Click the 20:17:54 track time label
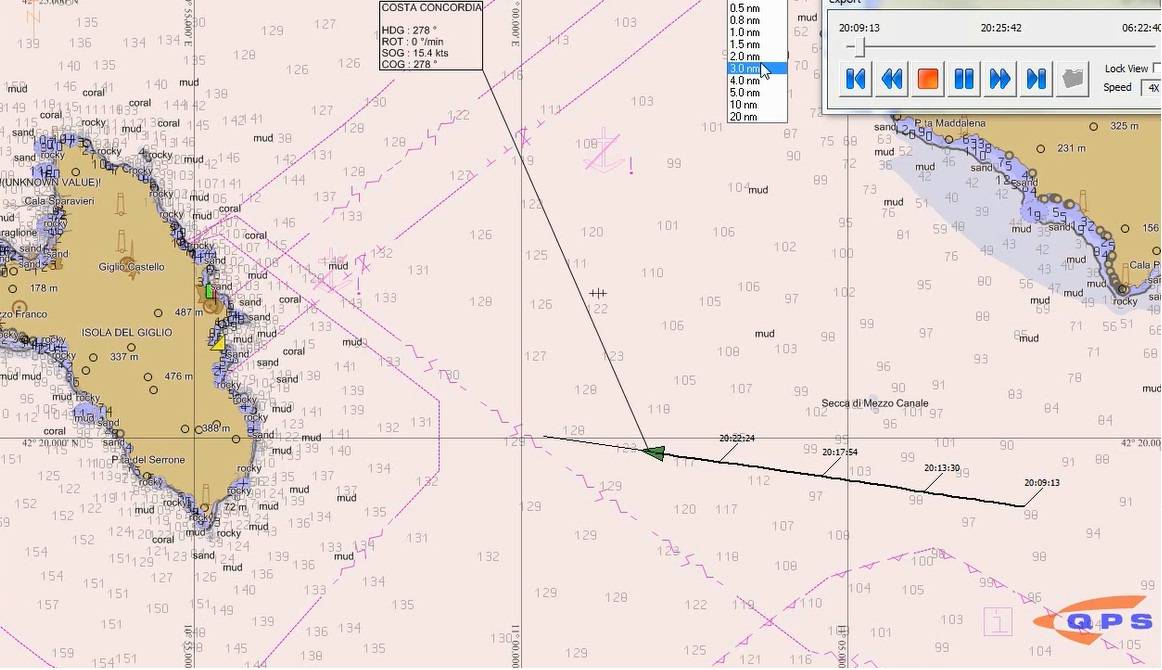Image resolution: width=1162 pixels, height=670 pixels. click(x=840, y=452)
